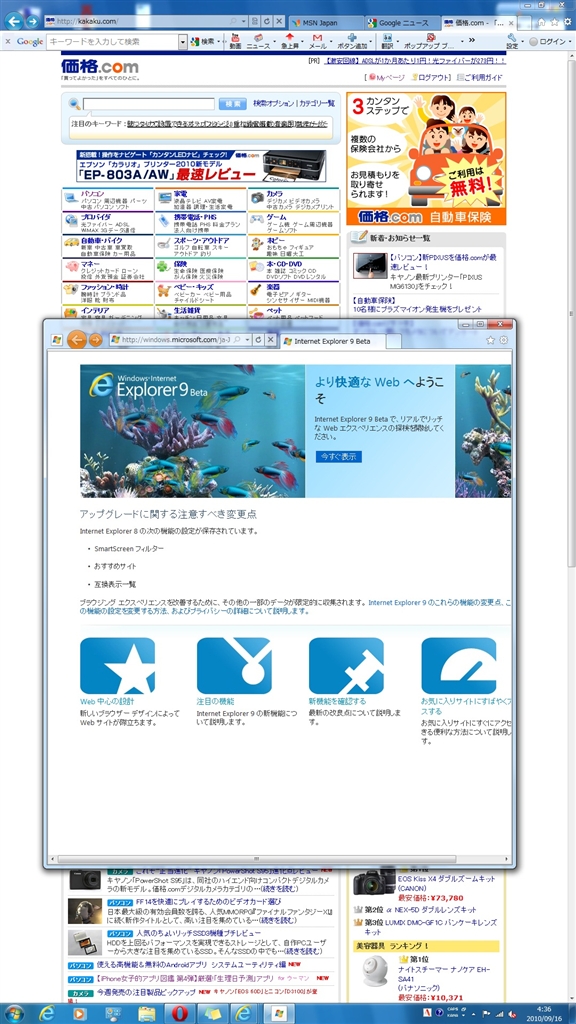Click back button in IE9 Beta window
The image size is (576, 1024).
click(76, 340)
